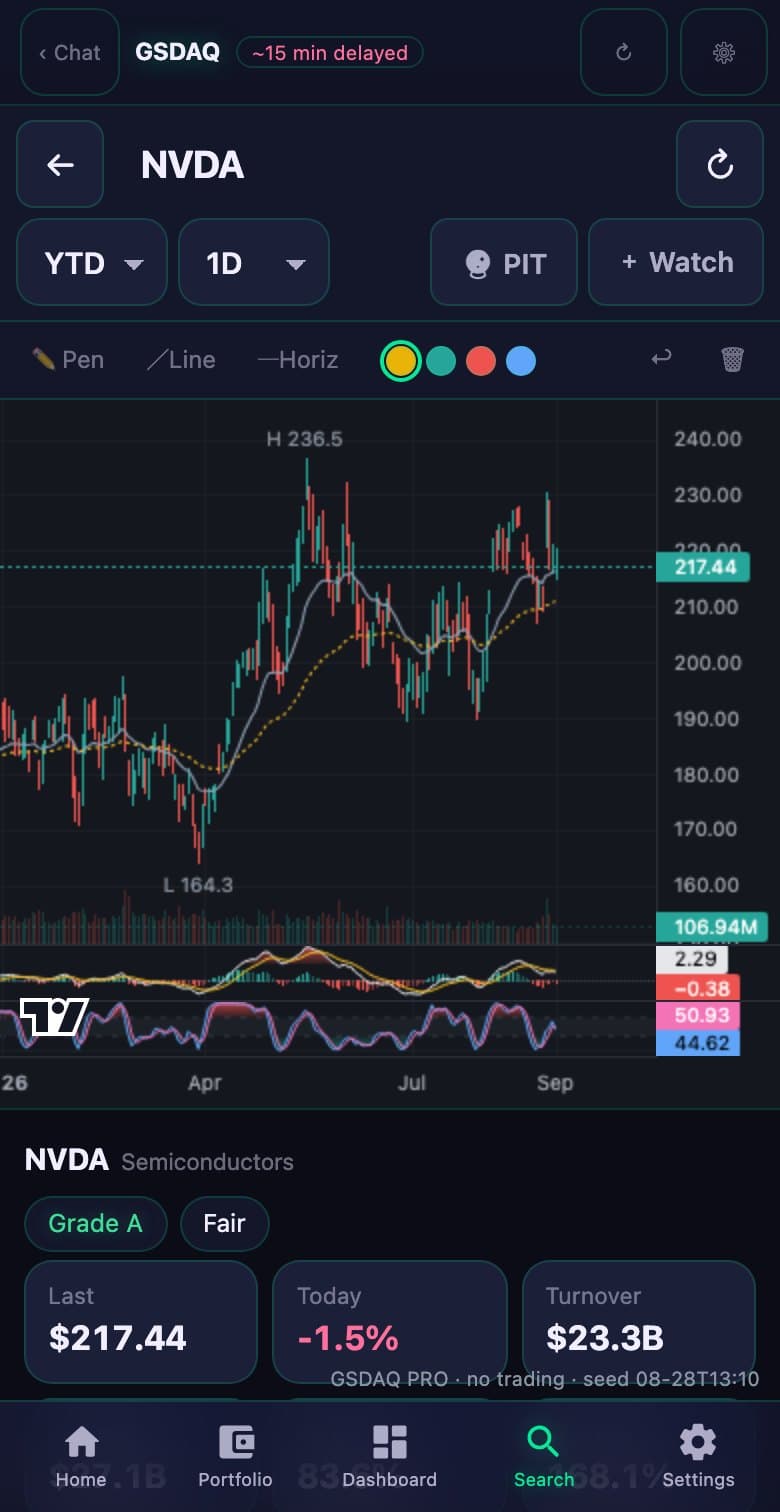The height and width of the screenshot is (1512, 780).
Task: Click the 50.93 stochastic value label
Action: 698,1016
